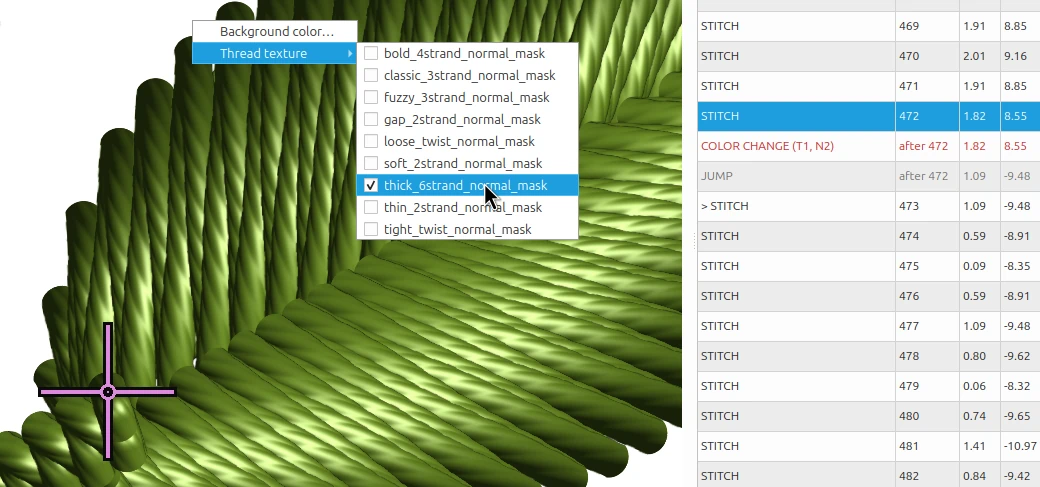The height and width of the screenshot is (487, 1040).
Task: Select the STITCH row numbered 475
Action: tap(868, 266)
